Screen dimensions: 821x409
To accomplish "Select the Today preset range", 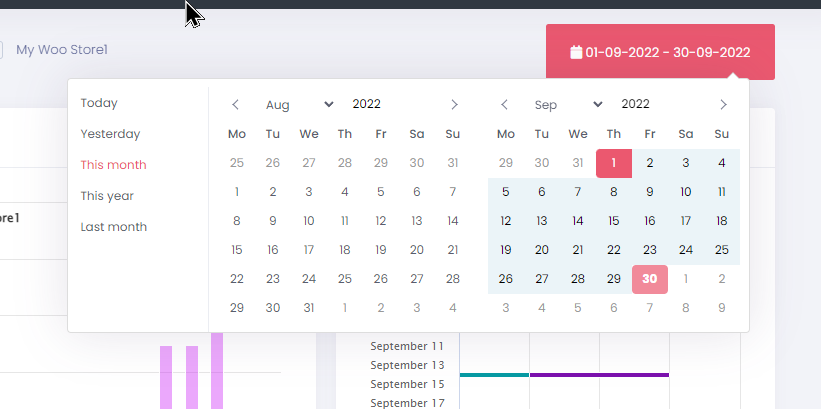I will [99, 103].
